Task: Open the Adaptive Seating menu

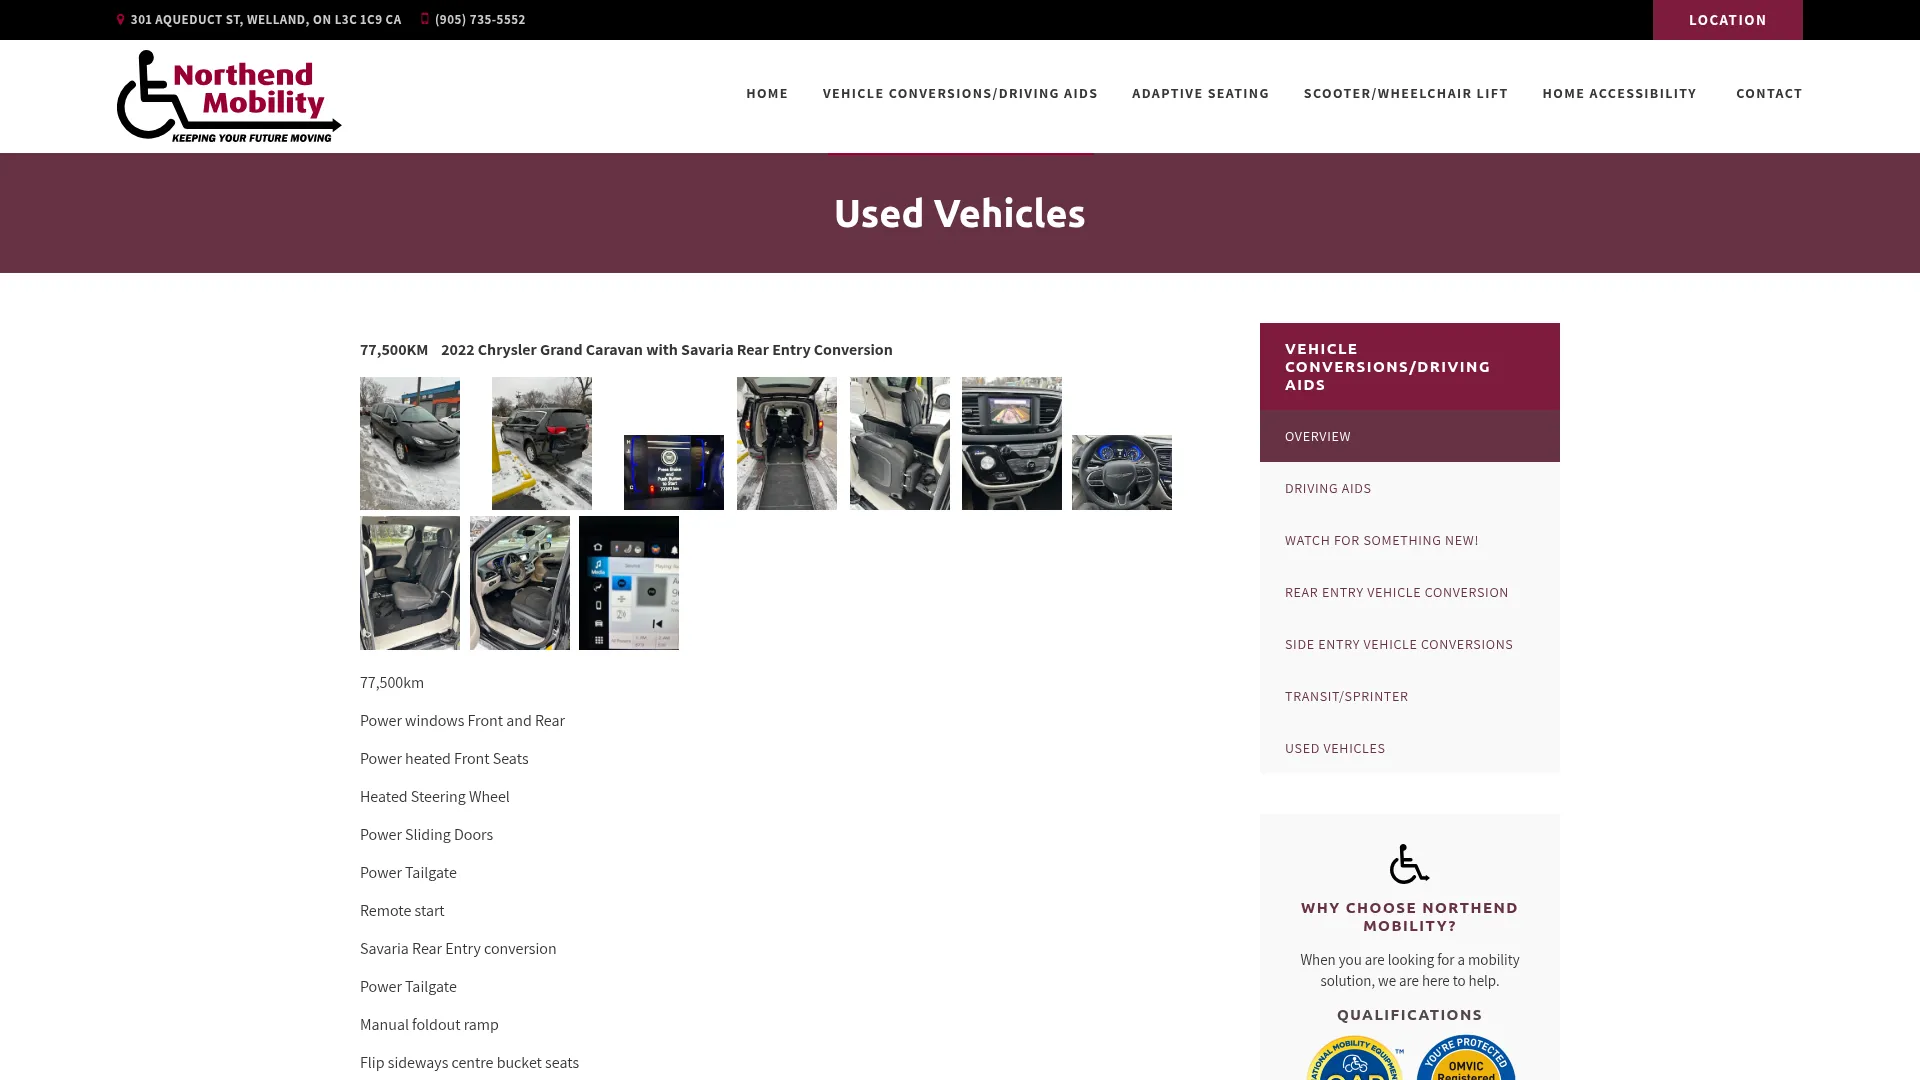Action: coord(1200,93)
